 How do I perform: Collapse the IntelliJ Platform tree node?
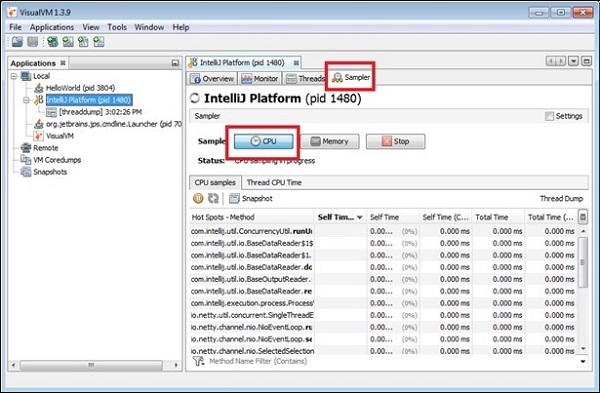pos(26,100)
